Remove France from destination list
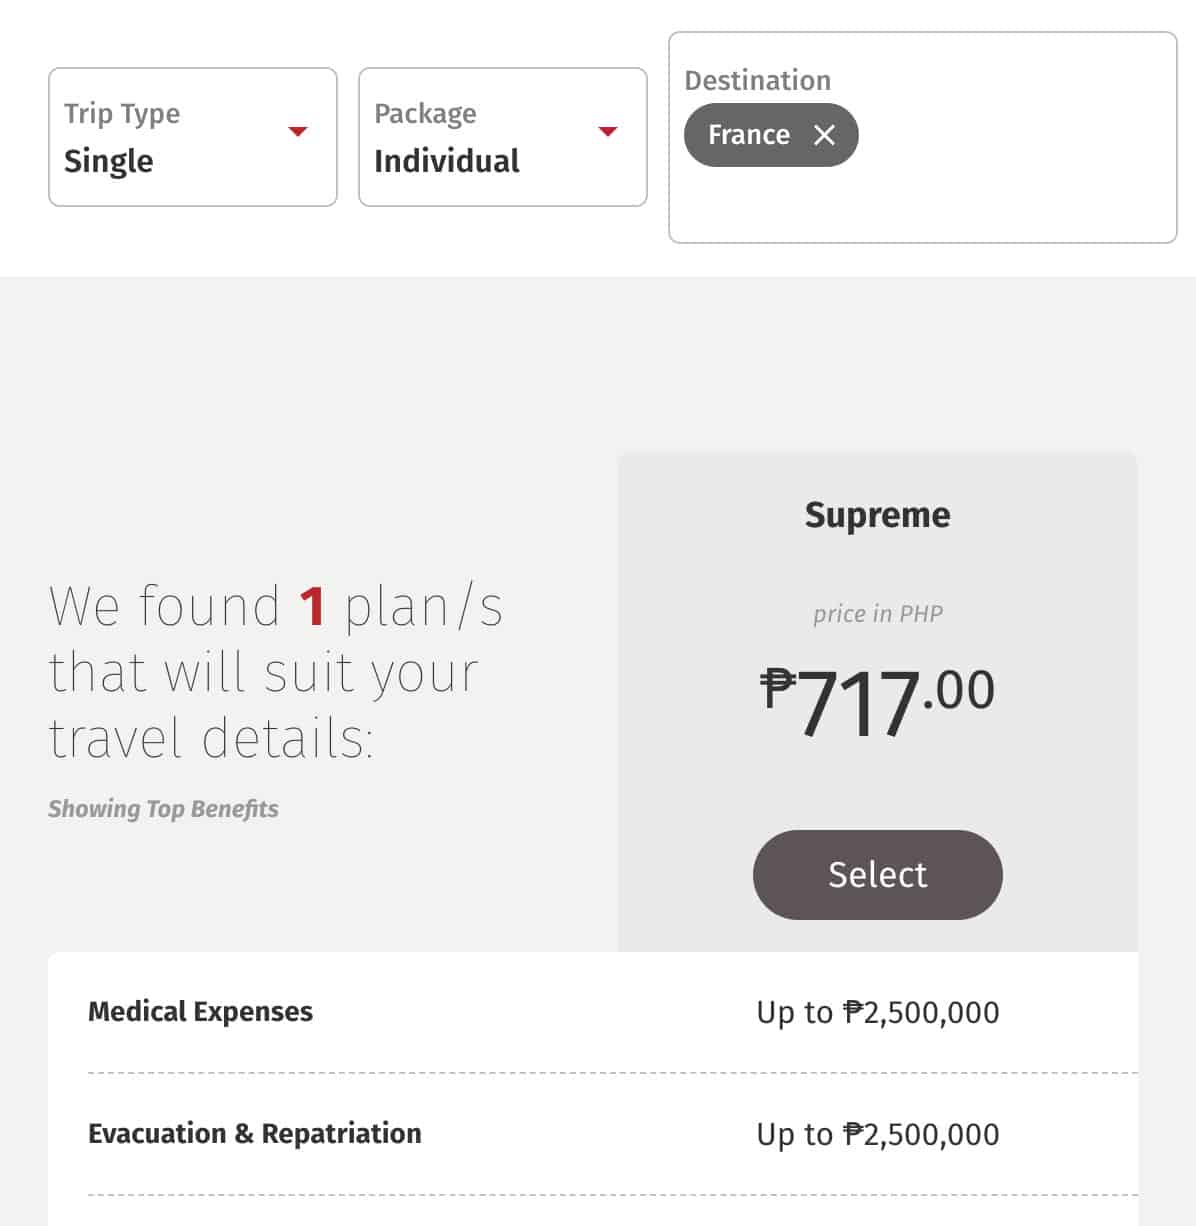1196x1226 pixels. (823, 135)
